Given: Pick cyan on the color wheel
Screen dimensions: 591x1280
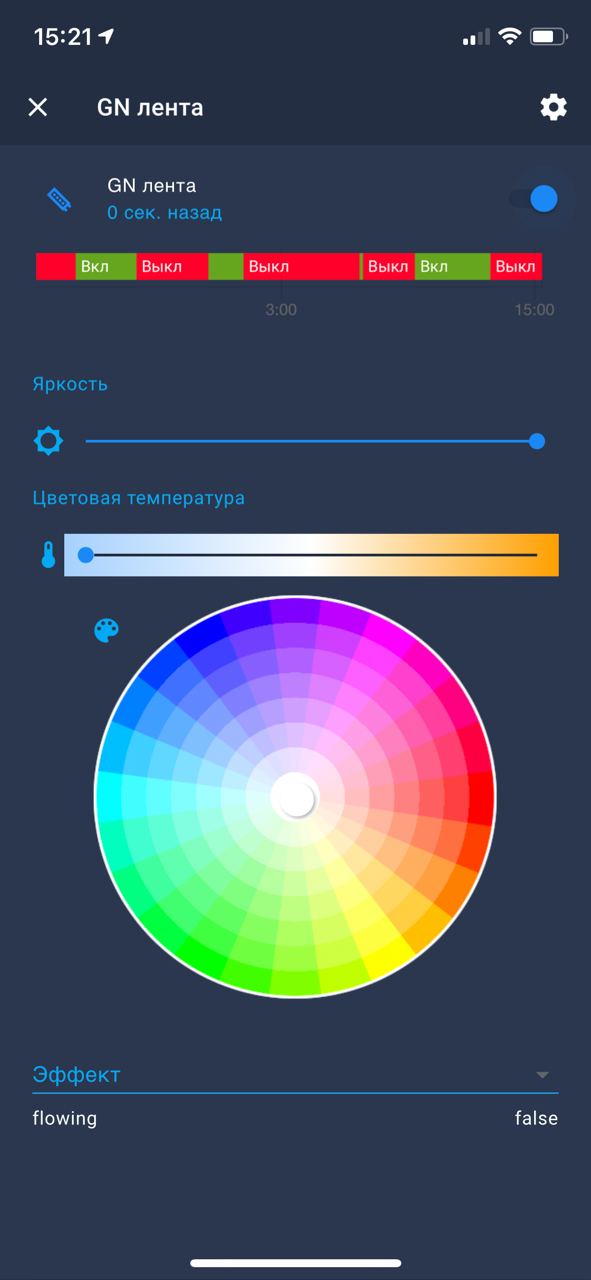Looking at the screenshot, I should pyautogui.click(x=109, y=796).
